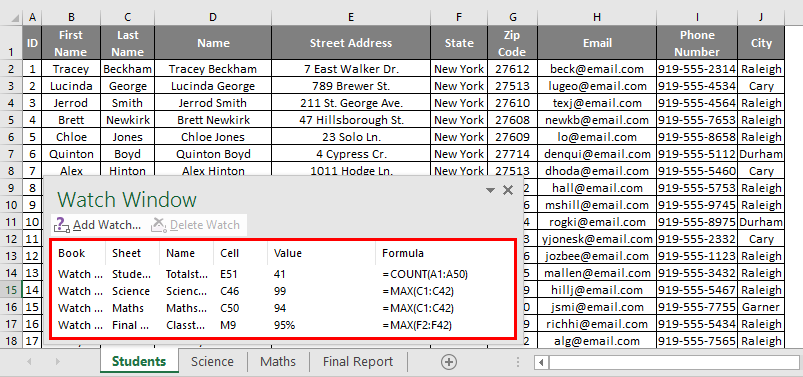Select the Science watch row for cell C46

[283, 291]
